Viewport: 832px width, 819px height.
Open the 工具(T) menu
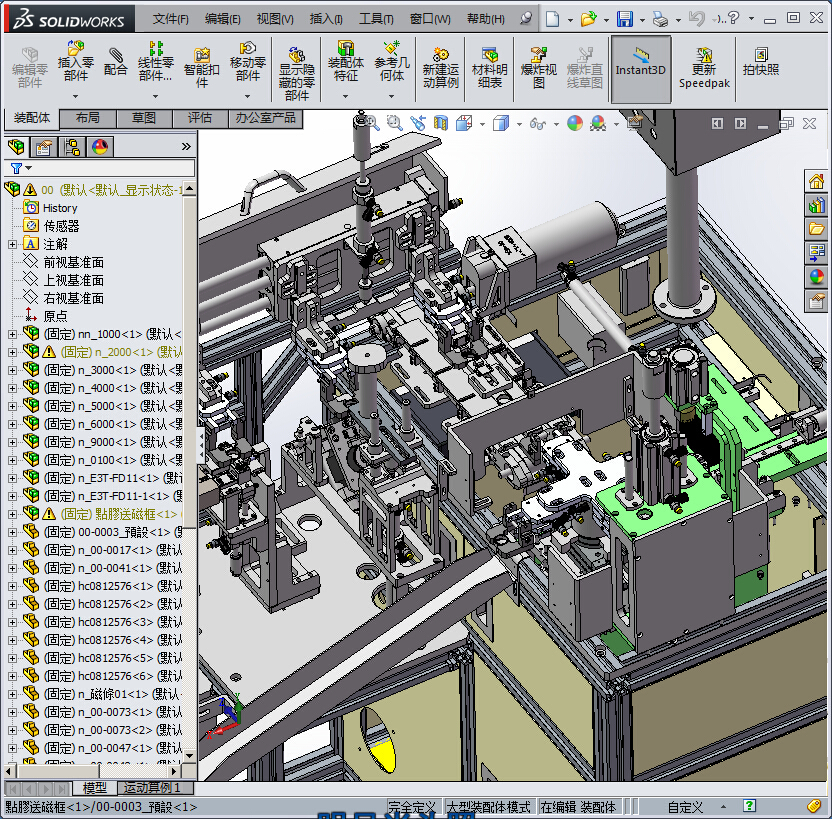tap(376, 19)
